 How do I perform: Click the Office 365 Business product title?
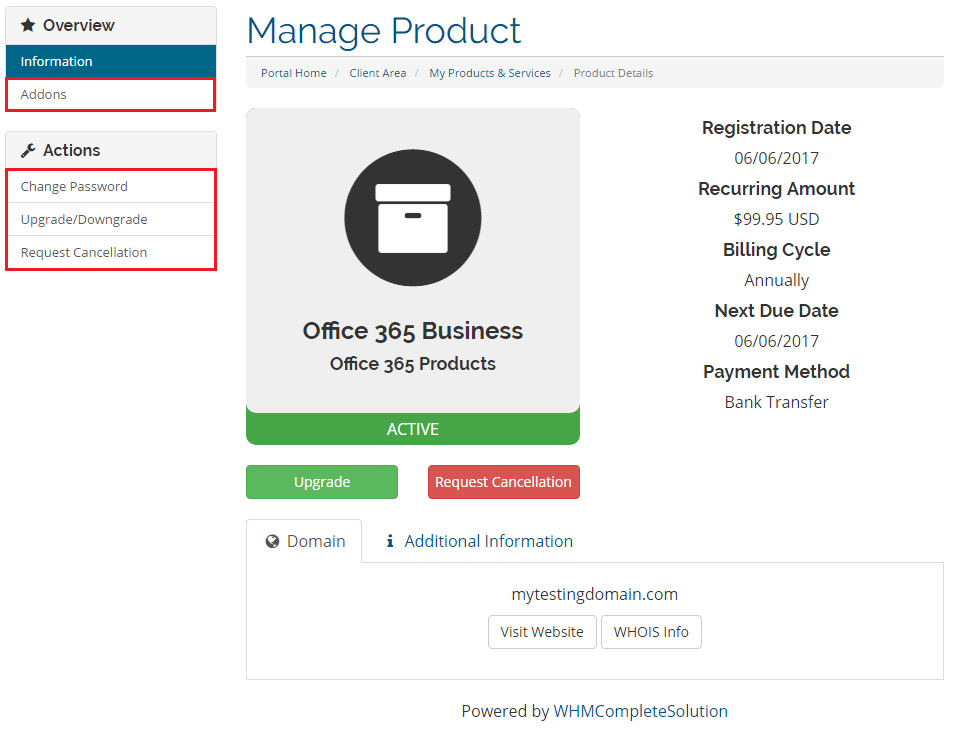pyautogui.click(x=413, y=331)
